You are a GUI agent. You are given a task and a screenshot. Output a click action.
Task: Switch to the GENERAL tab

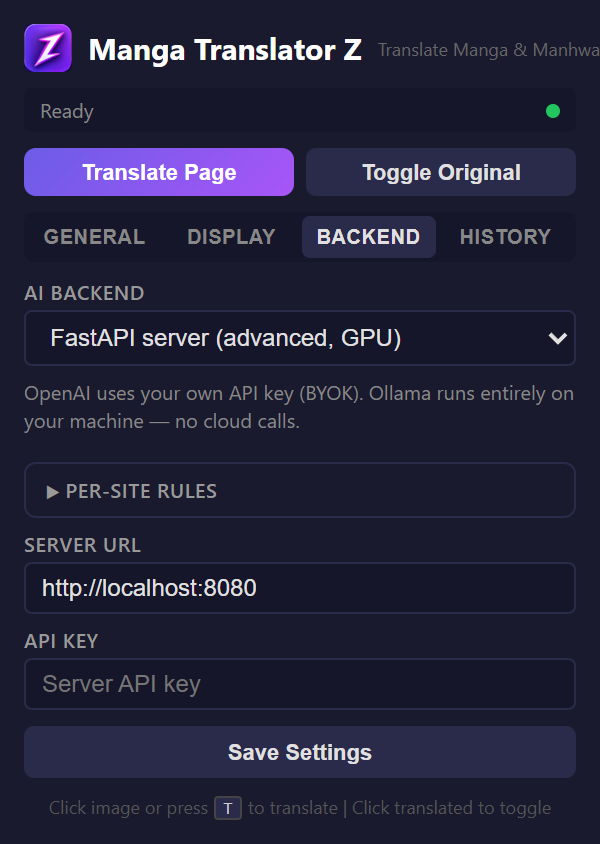point(94,237)
